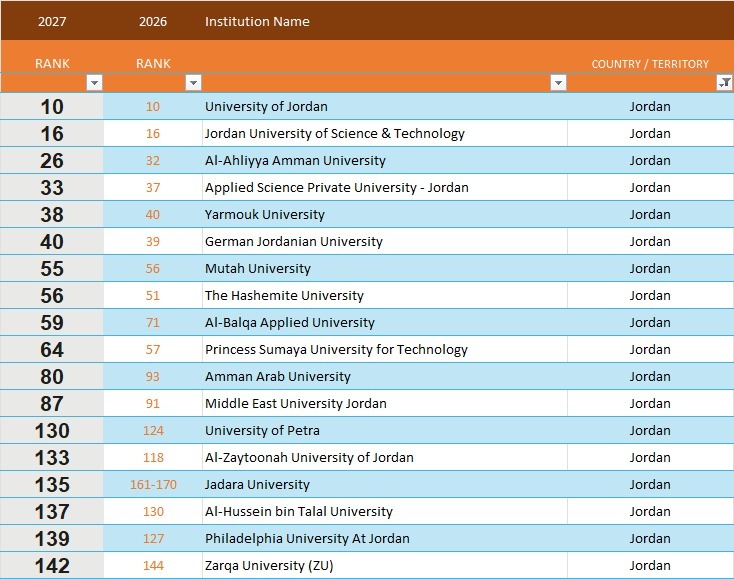Select the German Jordanian University cell
Viewport: 734px width, 579px height.
point(384,242)
